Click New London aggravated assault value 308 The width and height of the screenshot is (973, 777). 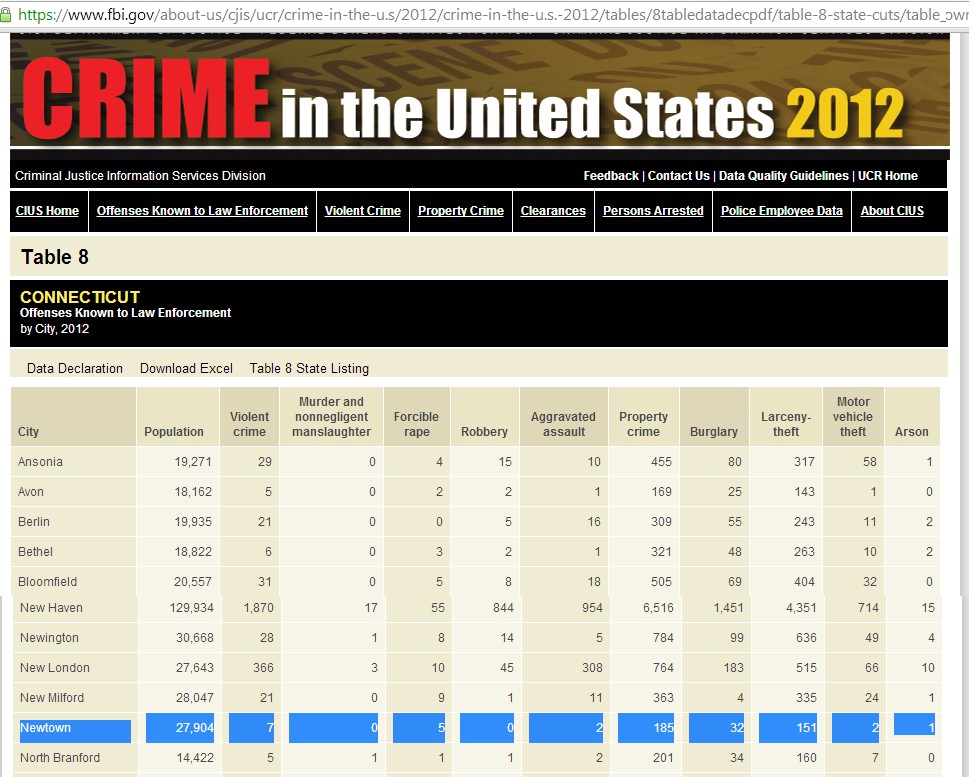pyautogui.click(x=592, y=668)
